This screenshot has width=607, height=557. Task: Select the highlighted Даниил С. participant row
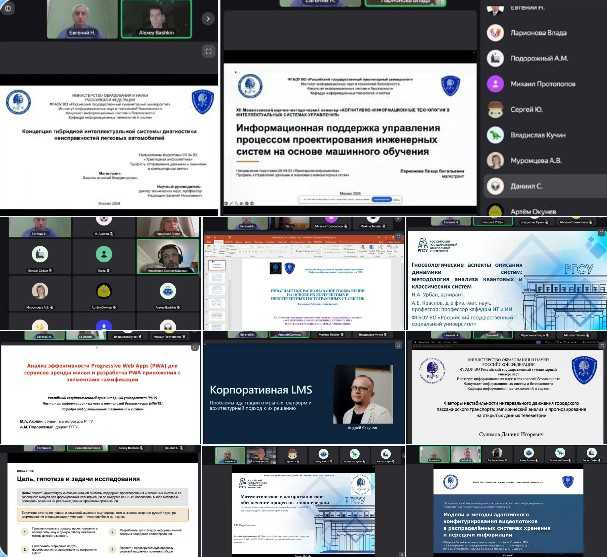545,186
